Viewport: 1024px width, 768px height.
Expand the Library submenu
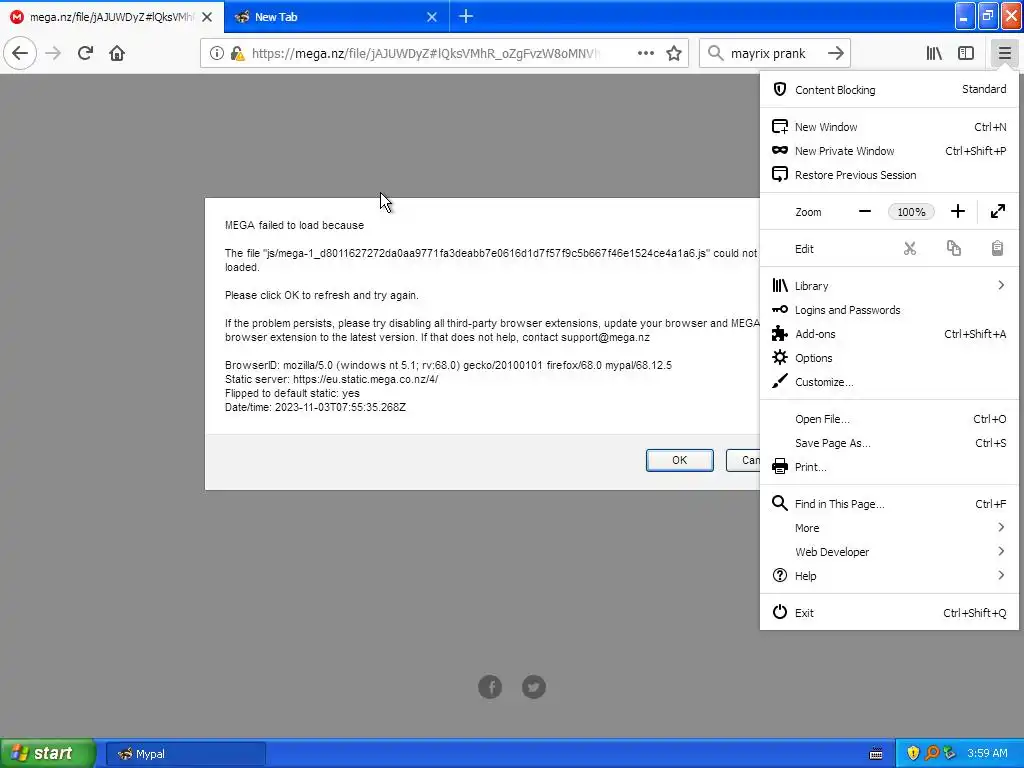click(889, 285)
